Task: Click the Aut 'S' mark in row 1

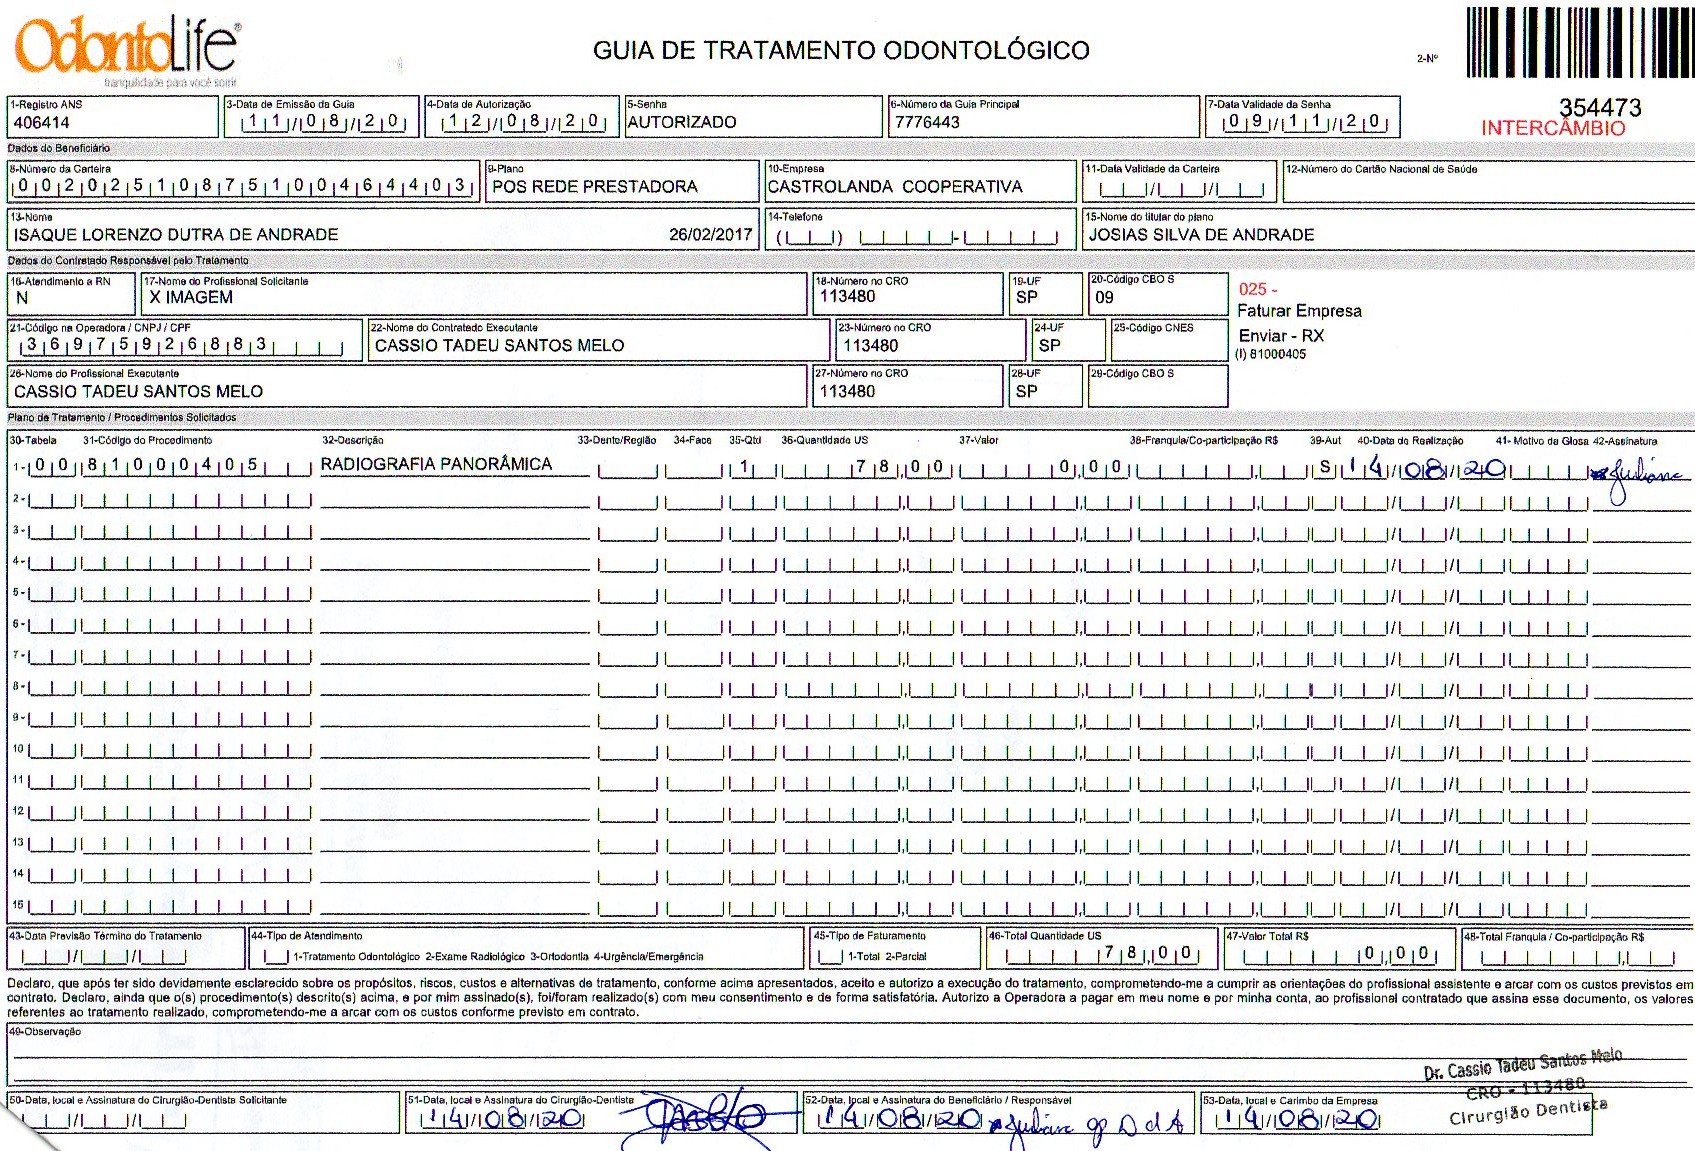Action: (1326, 467)
